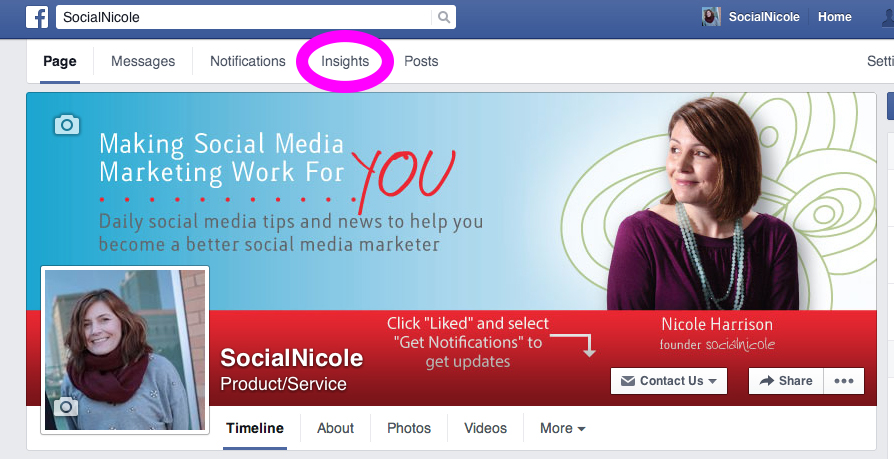Open the About section tab
The width and height of the screenshot is (894, 459).
(335, 428)
